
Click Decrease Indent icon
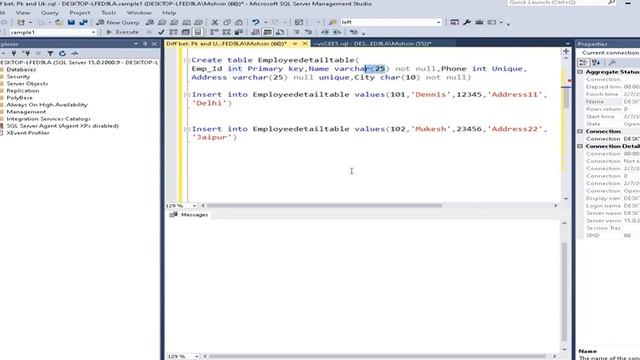tap(325, 32)
